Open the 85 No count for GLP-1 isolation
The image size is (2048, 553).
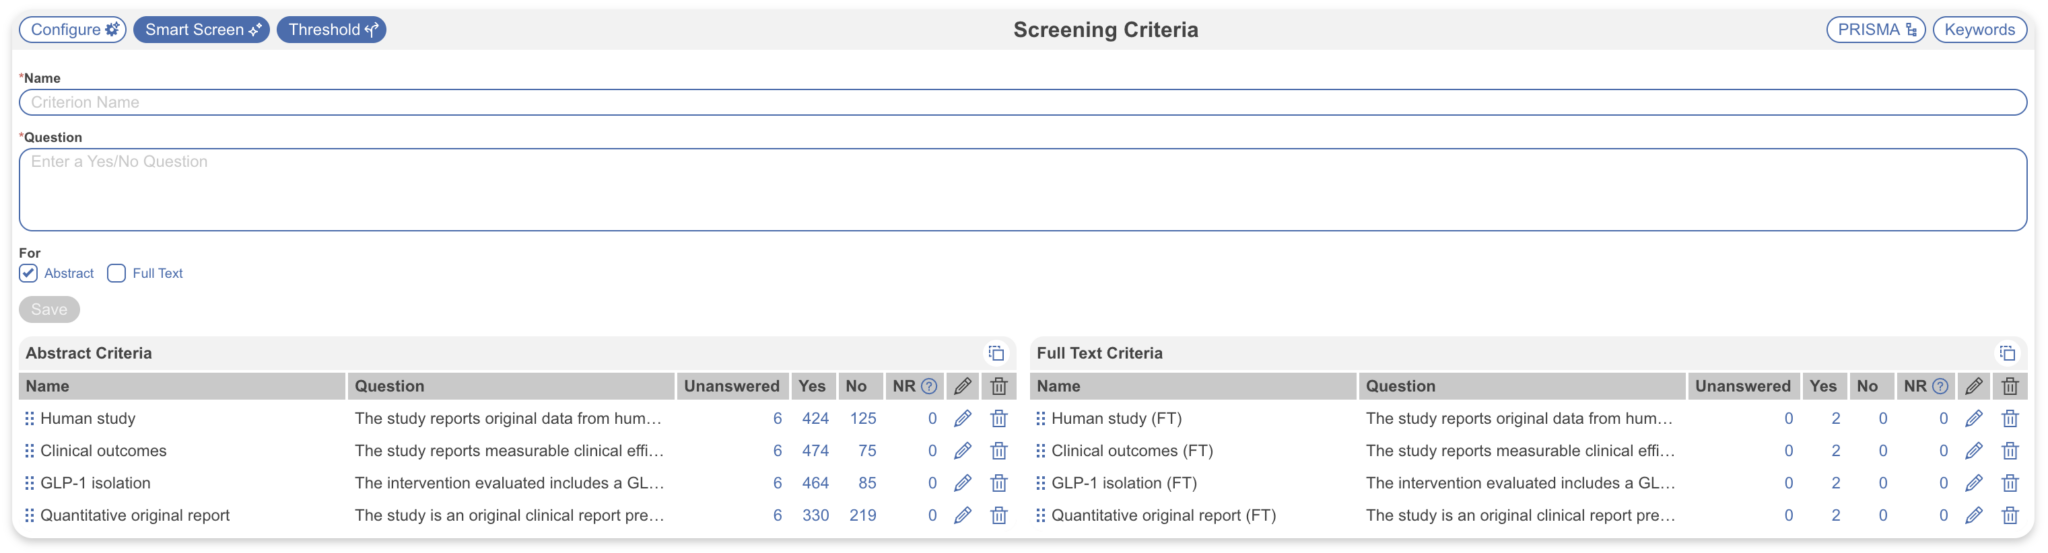tap(867, 483)
